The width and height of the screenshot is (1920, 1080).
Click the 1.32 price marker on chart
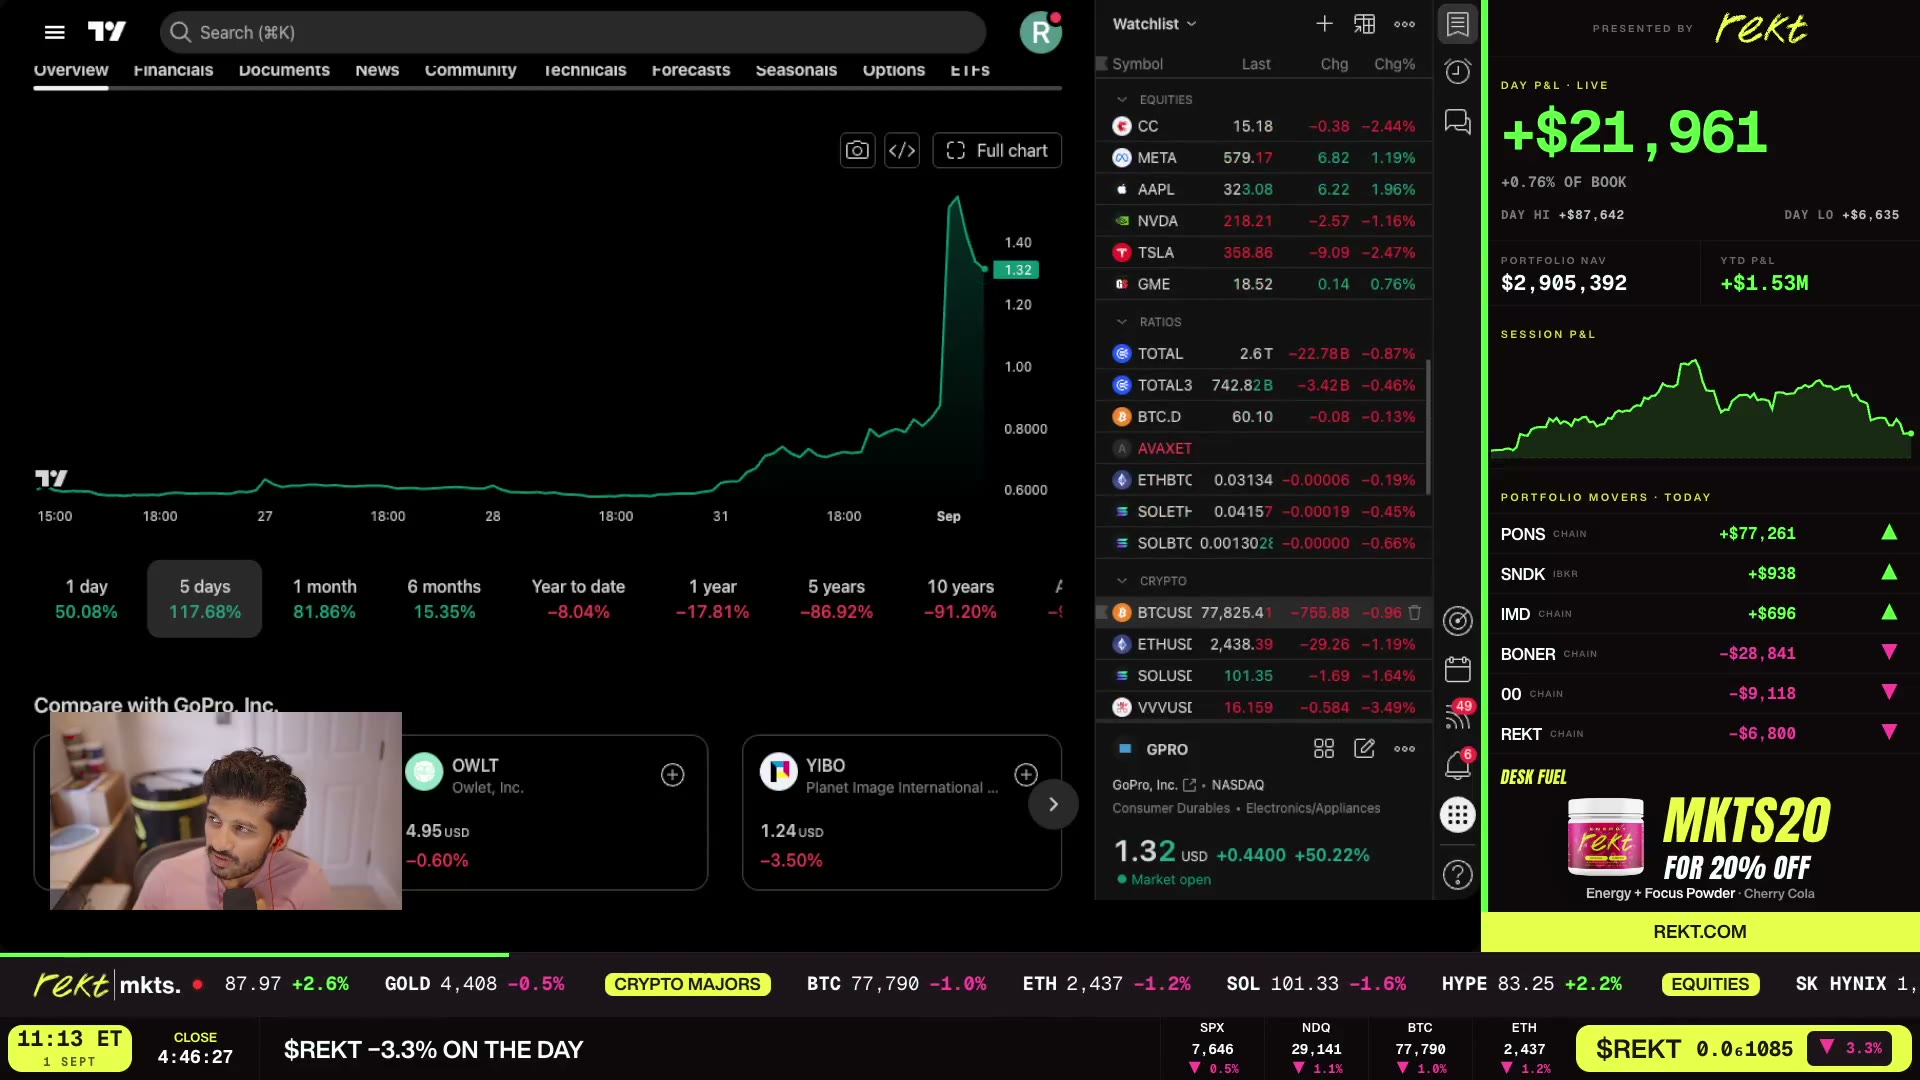click(x=1018, y=270)
